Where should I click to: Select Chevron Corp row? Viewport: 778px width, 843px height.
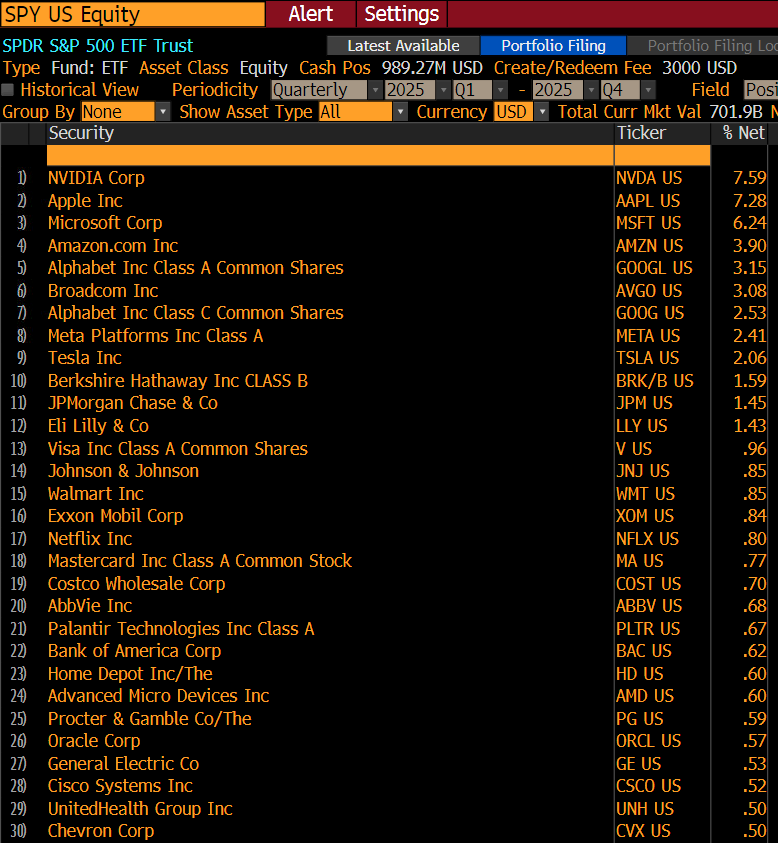[101, 831]
